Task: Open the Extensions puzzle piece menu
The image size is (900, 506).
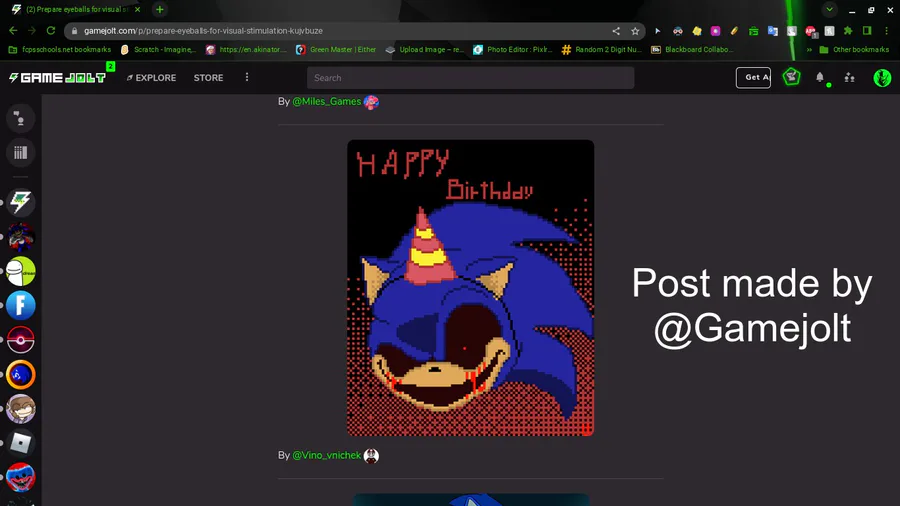Action: (x=848, y=31)
